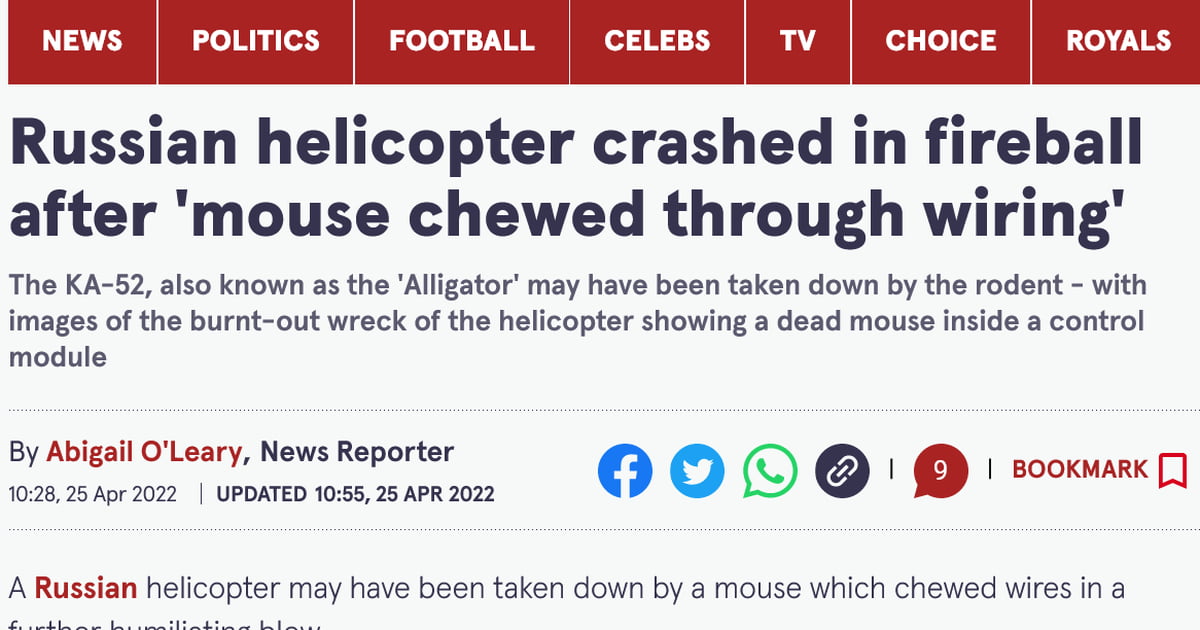The image size is (1200, 630).
Task: Click BOOKMARK to save the article
Action: point(1080,468)
